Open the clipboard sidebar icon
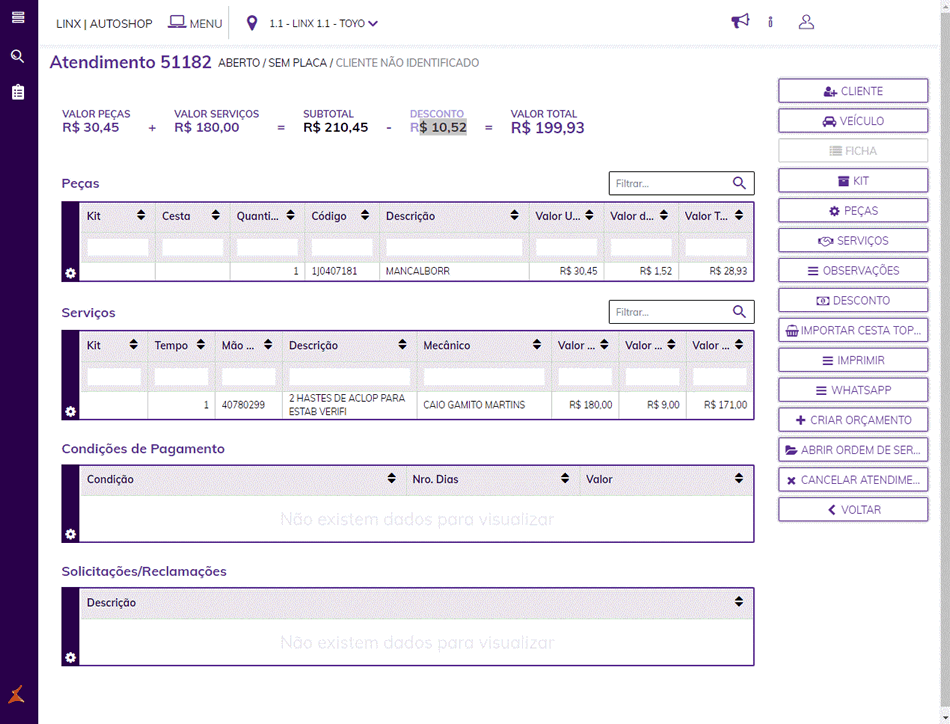950x724 pixels. pyautogui.click(x=18, y=92)
